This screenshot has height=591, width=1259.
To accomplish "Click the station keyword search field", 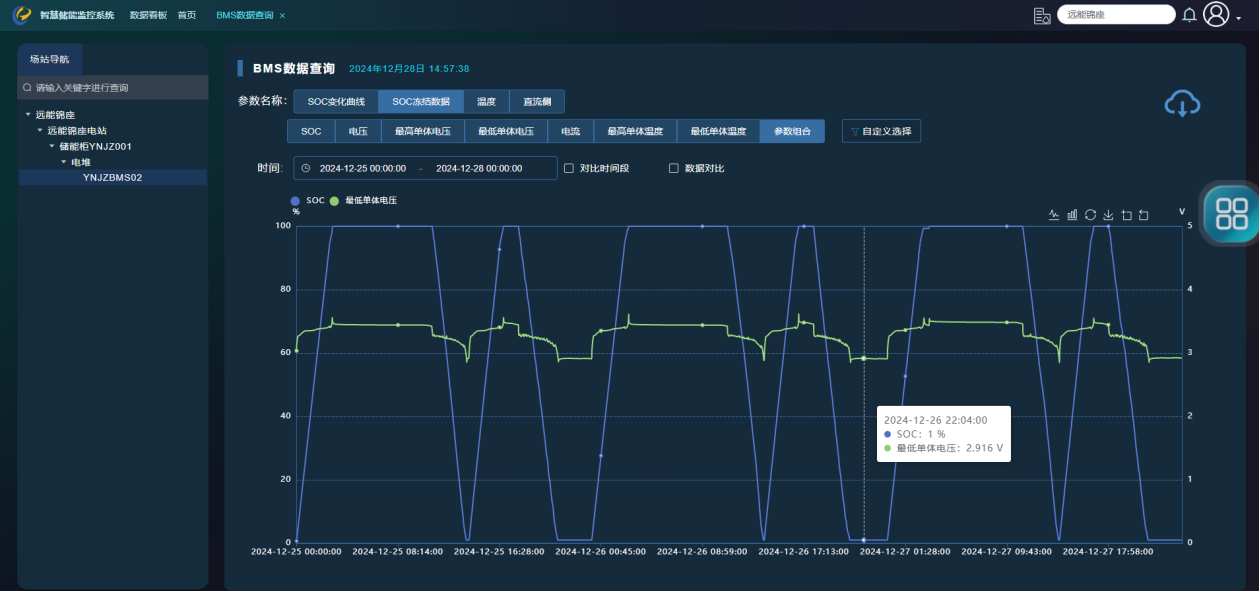I will pos(113,88).
